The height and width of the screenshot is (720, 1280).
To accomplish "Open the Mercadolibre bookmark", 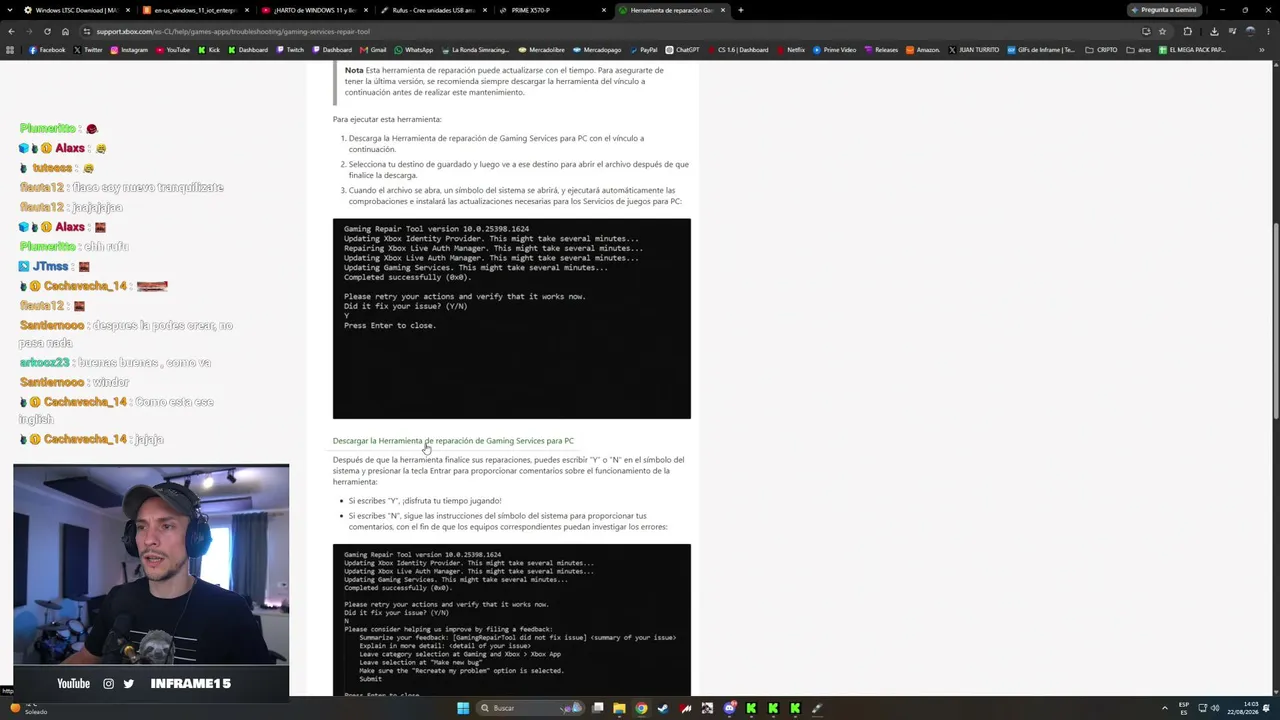I will [543, 50].
